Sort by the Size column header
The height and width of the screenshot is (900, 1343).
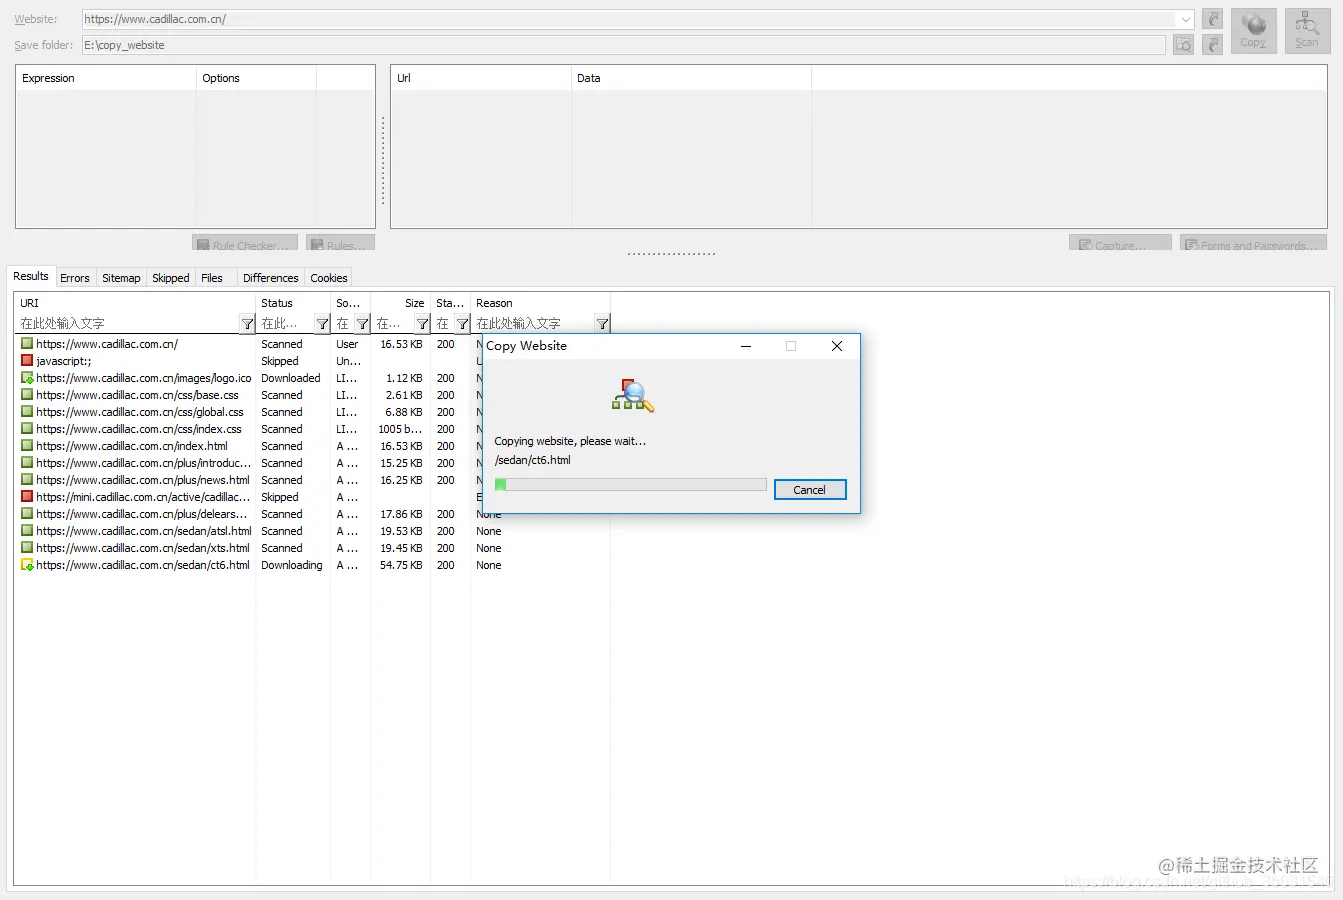[x=401, y=303]
